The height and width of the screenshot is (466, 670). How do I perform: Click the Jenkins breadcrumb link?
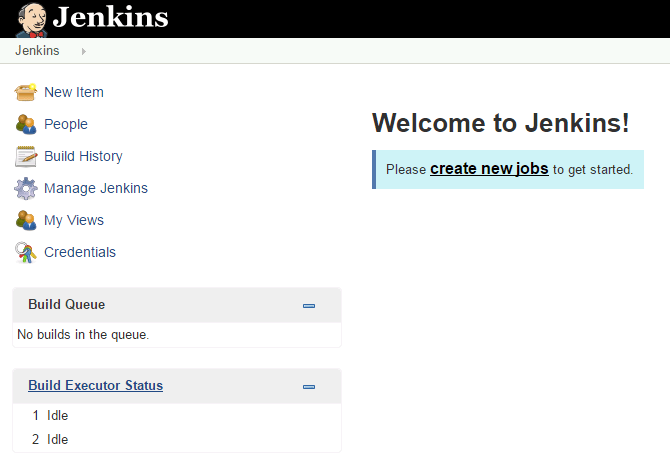(x=37, y=51)
